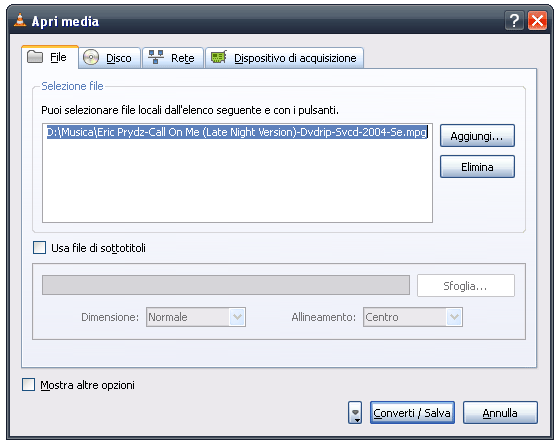Click the network icon on Rete tab

point(156,57)
